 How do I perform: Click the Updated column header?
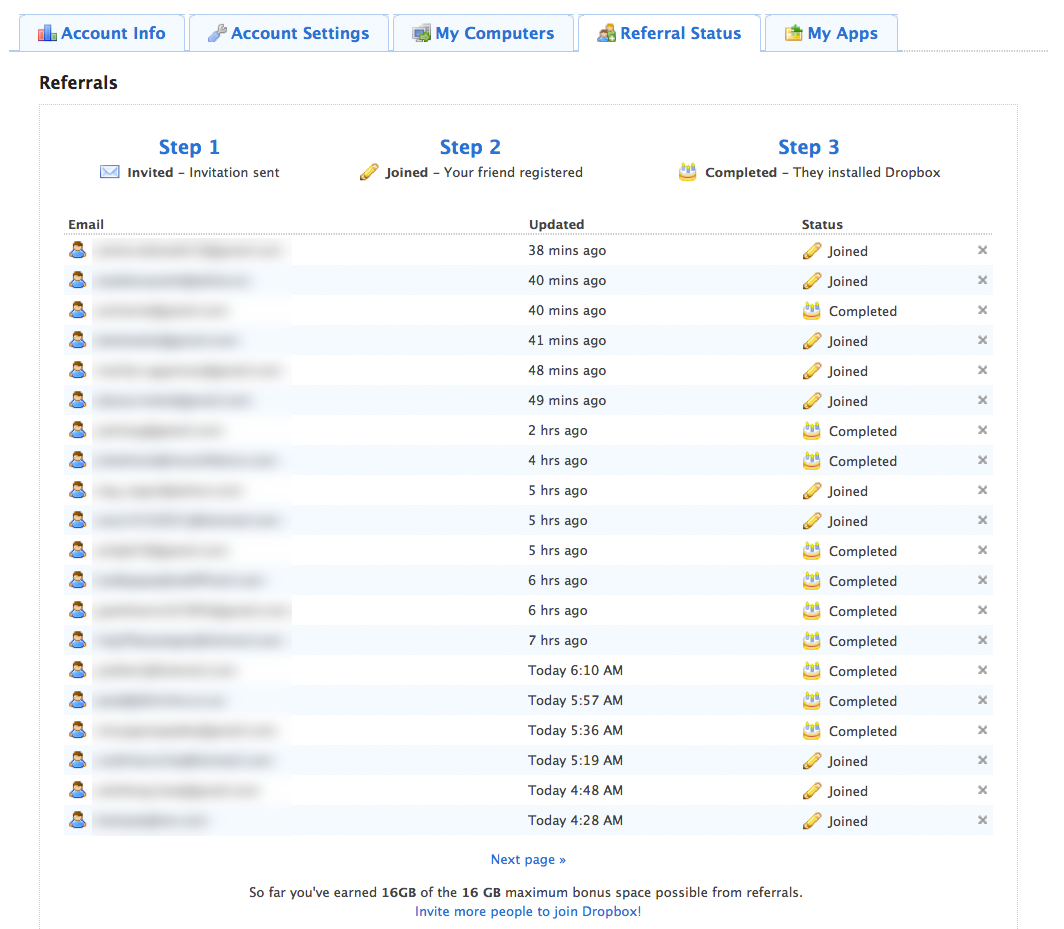click(556, 224)
